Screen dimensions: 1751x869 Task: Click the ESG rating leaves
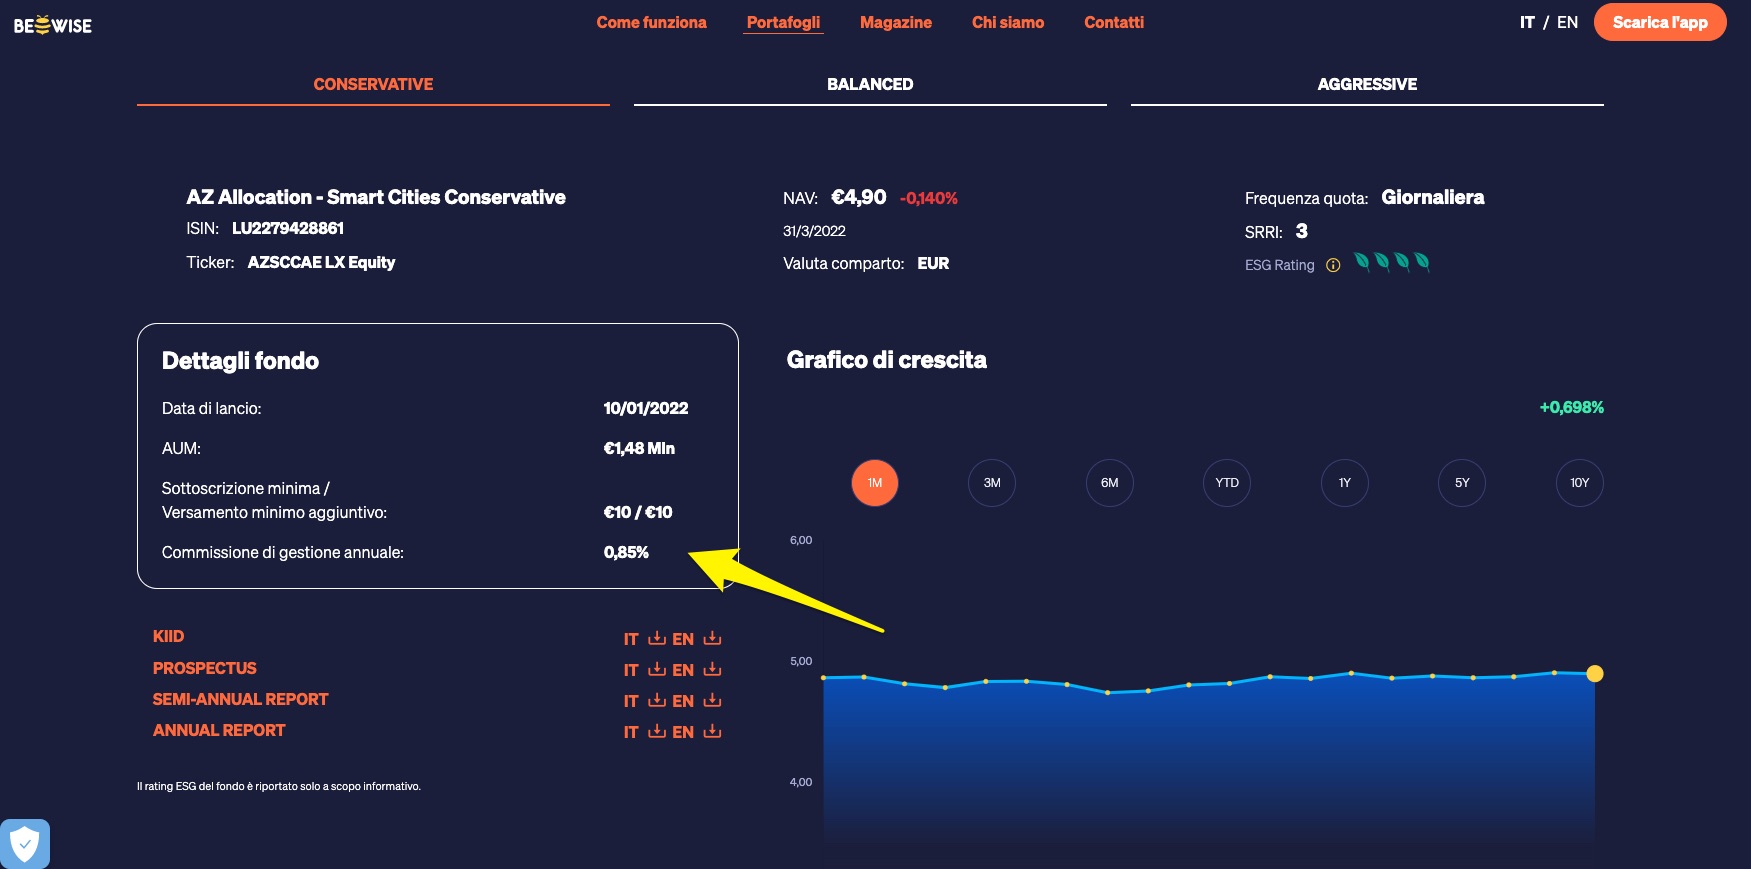click(x=1392, y=262)
